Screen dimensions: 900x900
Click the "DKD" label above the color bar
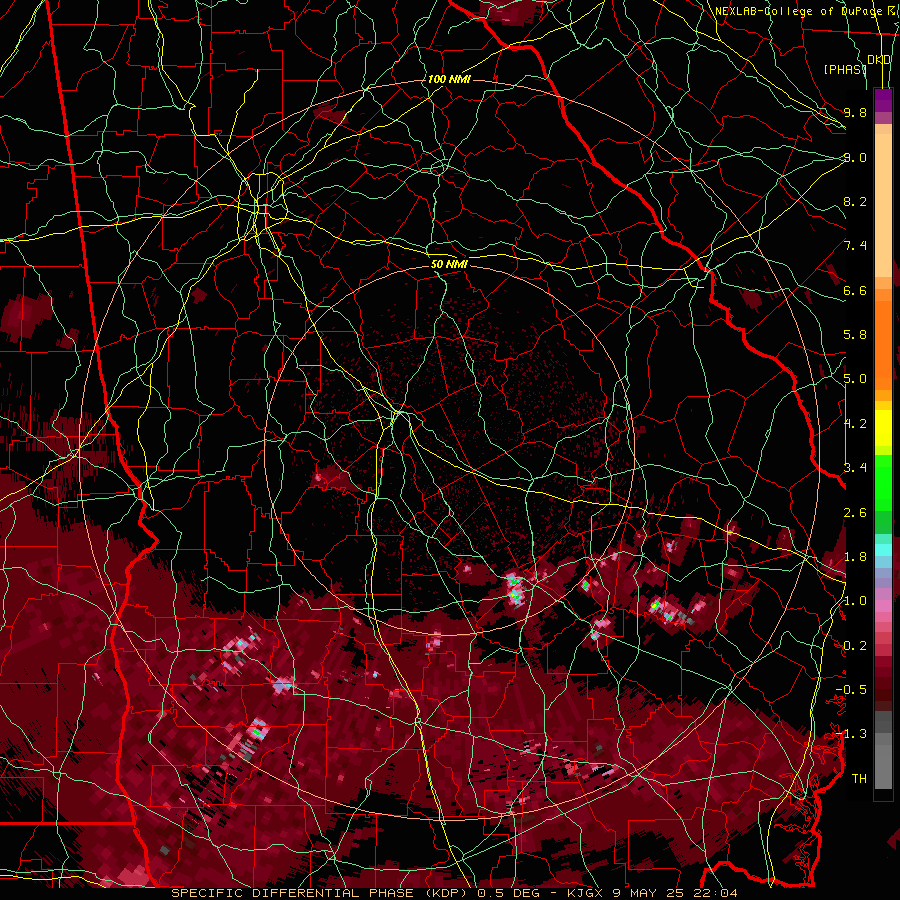(x=879, y=59)
